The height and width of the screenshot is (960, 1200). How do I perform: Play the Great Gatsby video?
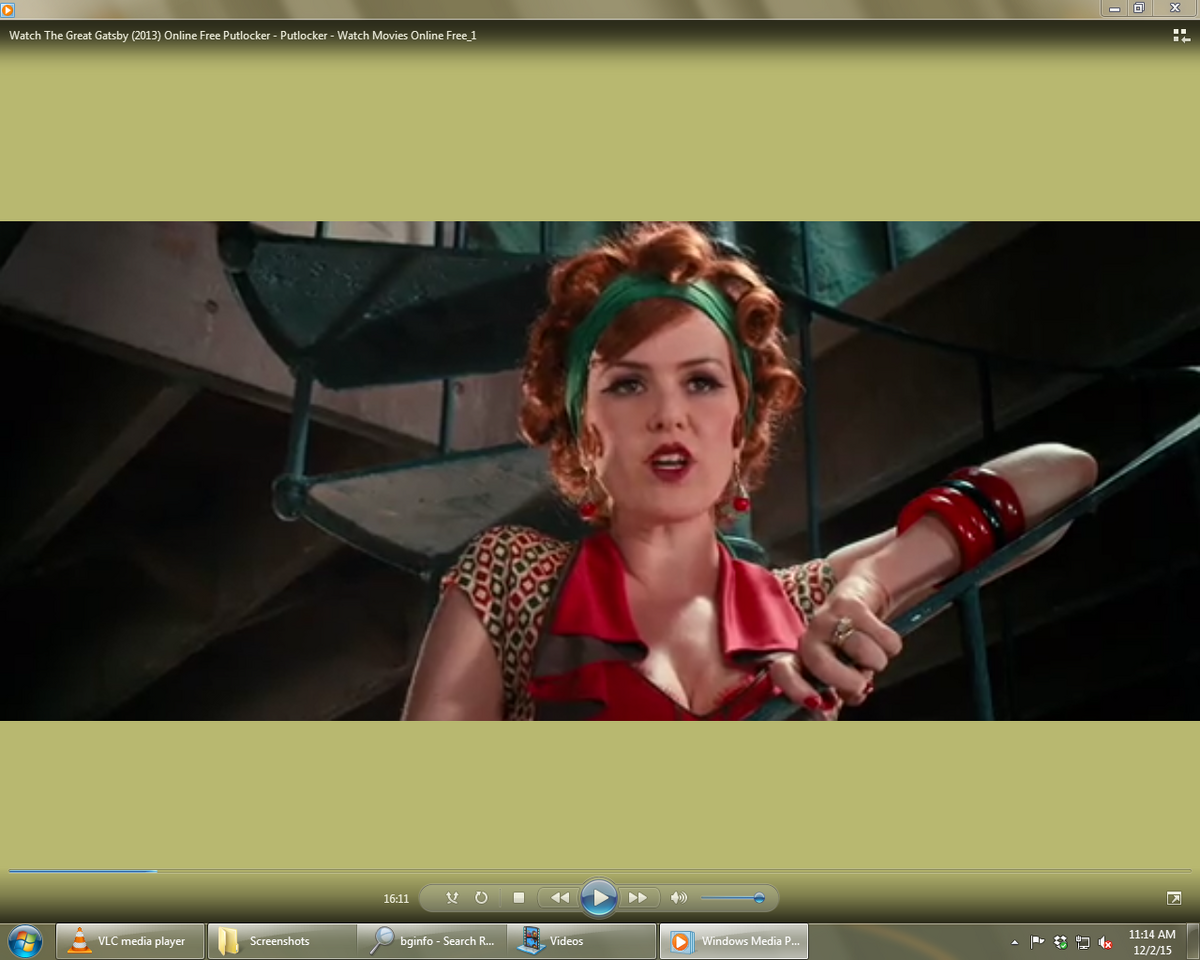599,898
